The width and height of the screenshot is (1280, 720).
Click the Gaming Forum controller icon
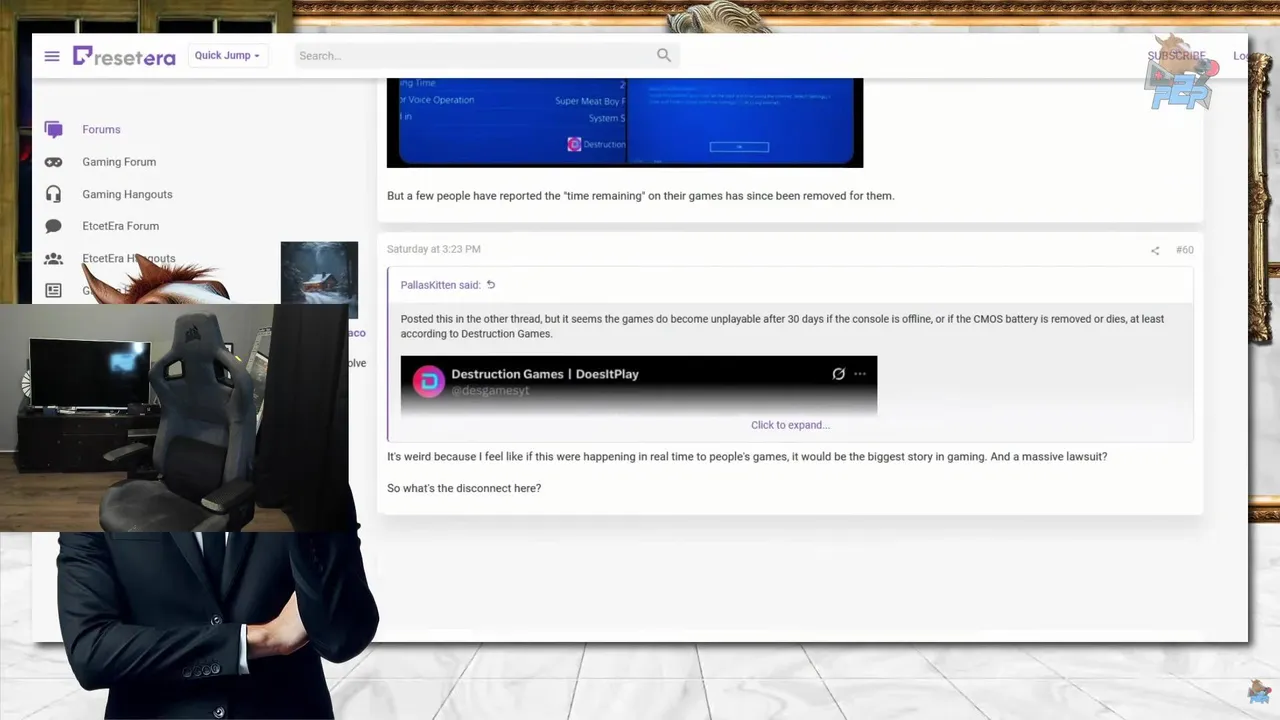coord(54,162)
